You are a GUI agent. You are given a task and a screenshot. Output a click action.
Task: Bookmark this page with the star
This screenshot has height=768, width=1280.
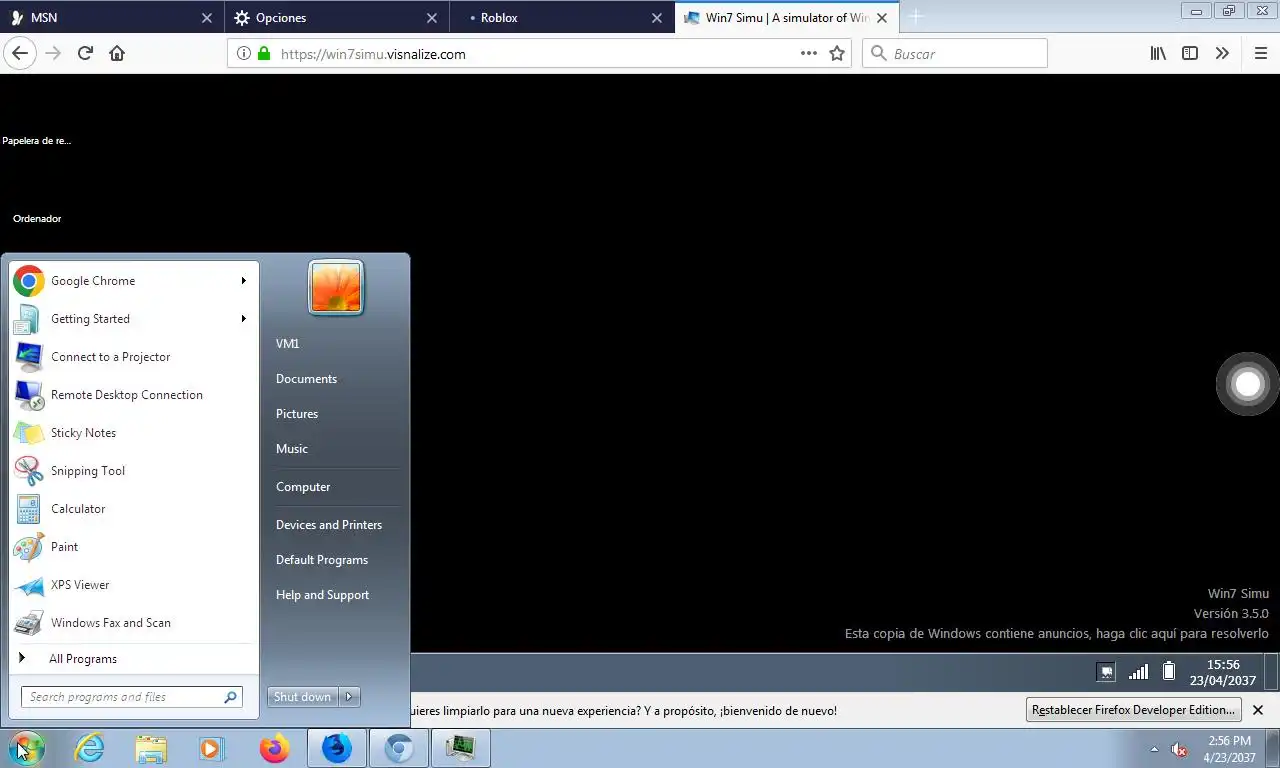(837, 54)
